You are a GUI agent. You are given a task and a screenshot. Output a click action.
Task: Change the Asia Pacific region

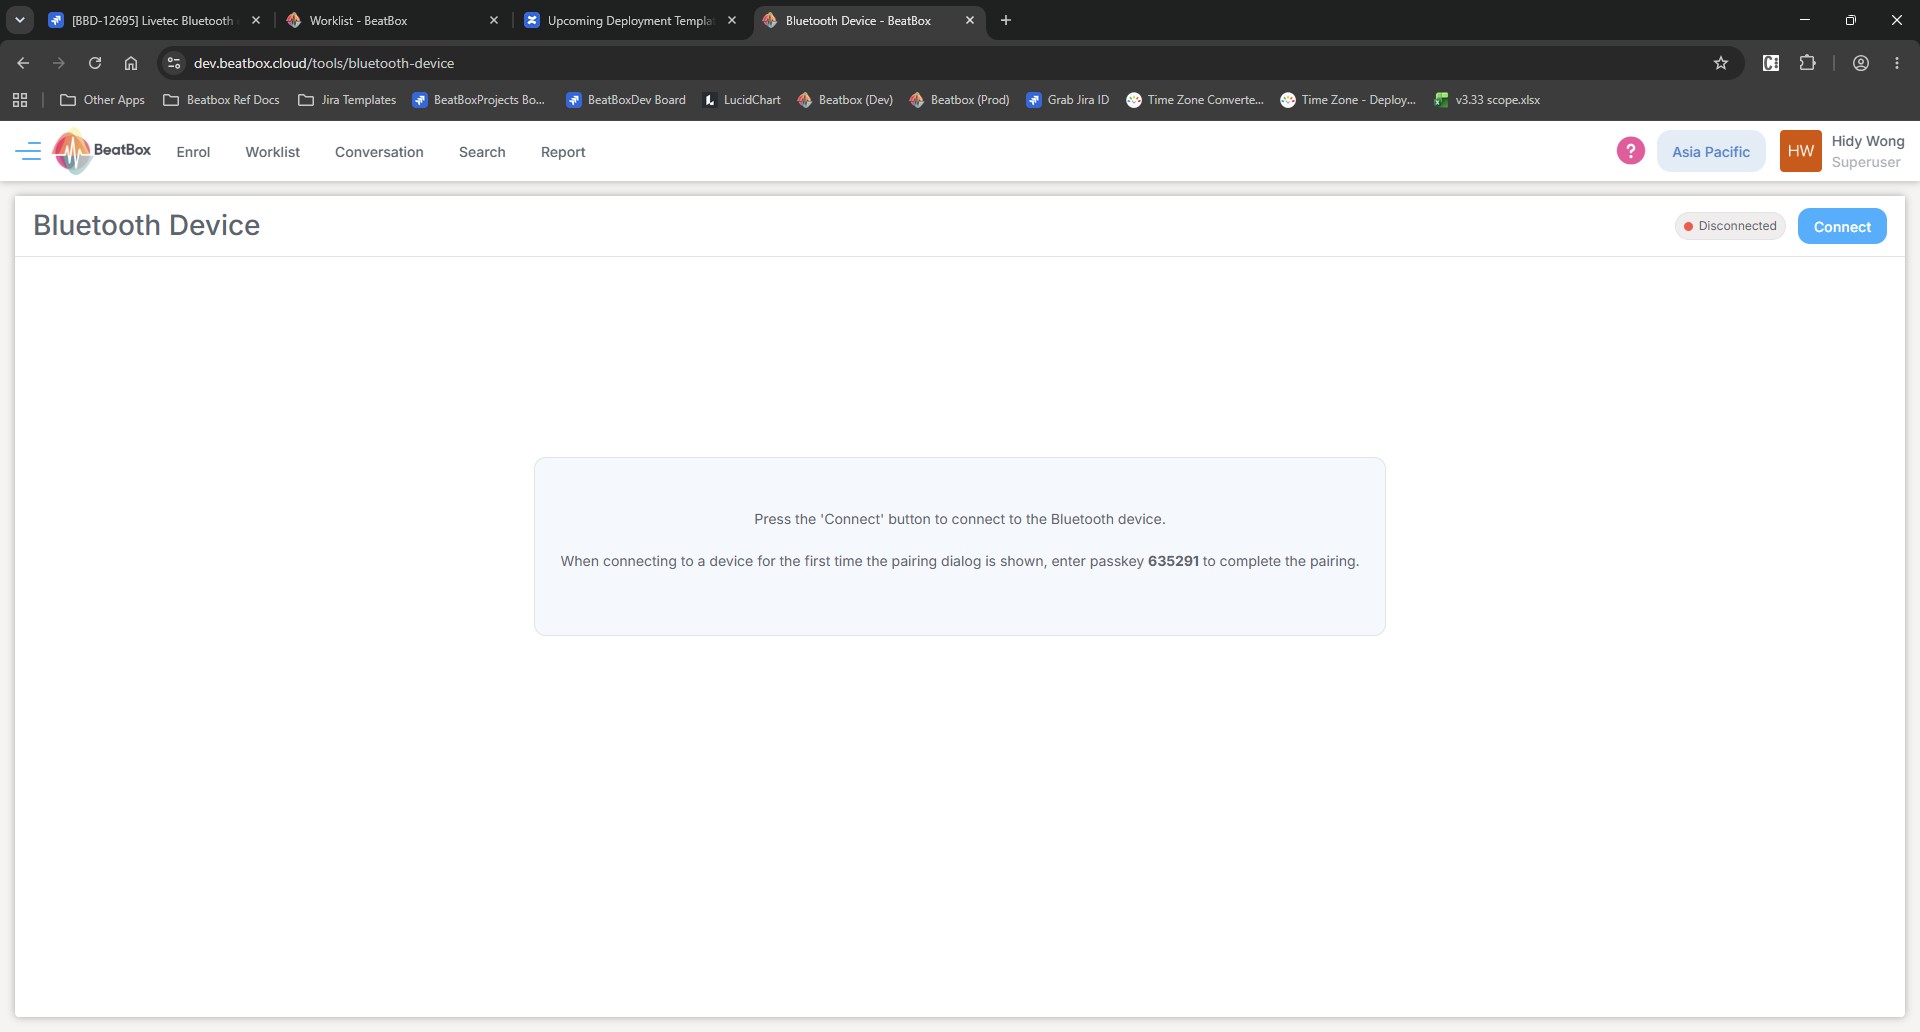1711,151
